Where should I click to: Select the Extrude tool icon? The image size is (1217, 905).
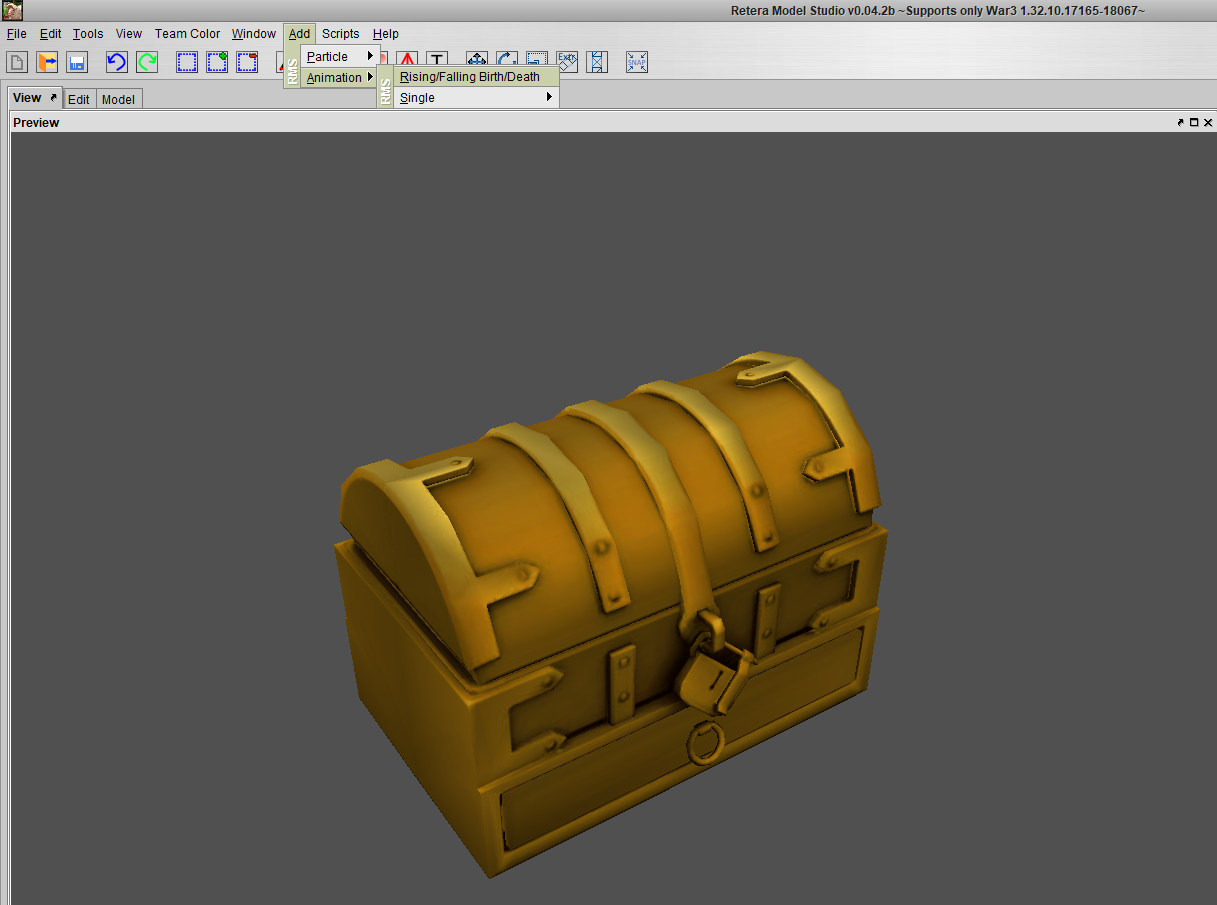click(x=567, y=62)
